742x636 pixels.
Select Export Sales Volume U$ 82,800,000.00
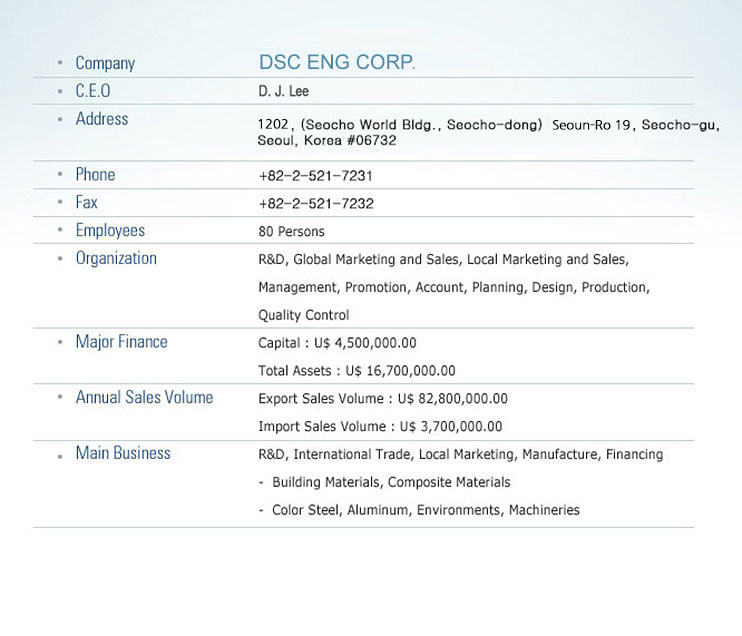[x=383, y=398]
